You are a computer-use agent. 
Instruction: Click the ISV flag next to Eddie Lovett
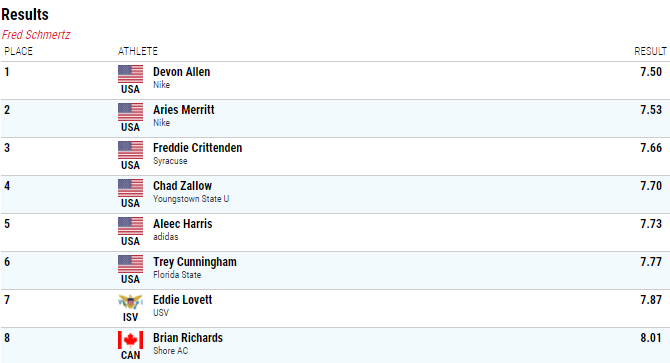(x=130, y=302)
